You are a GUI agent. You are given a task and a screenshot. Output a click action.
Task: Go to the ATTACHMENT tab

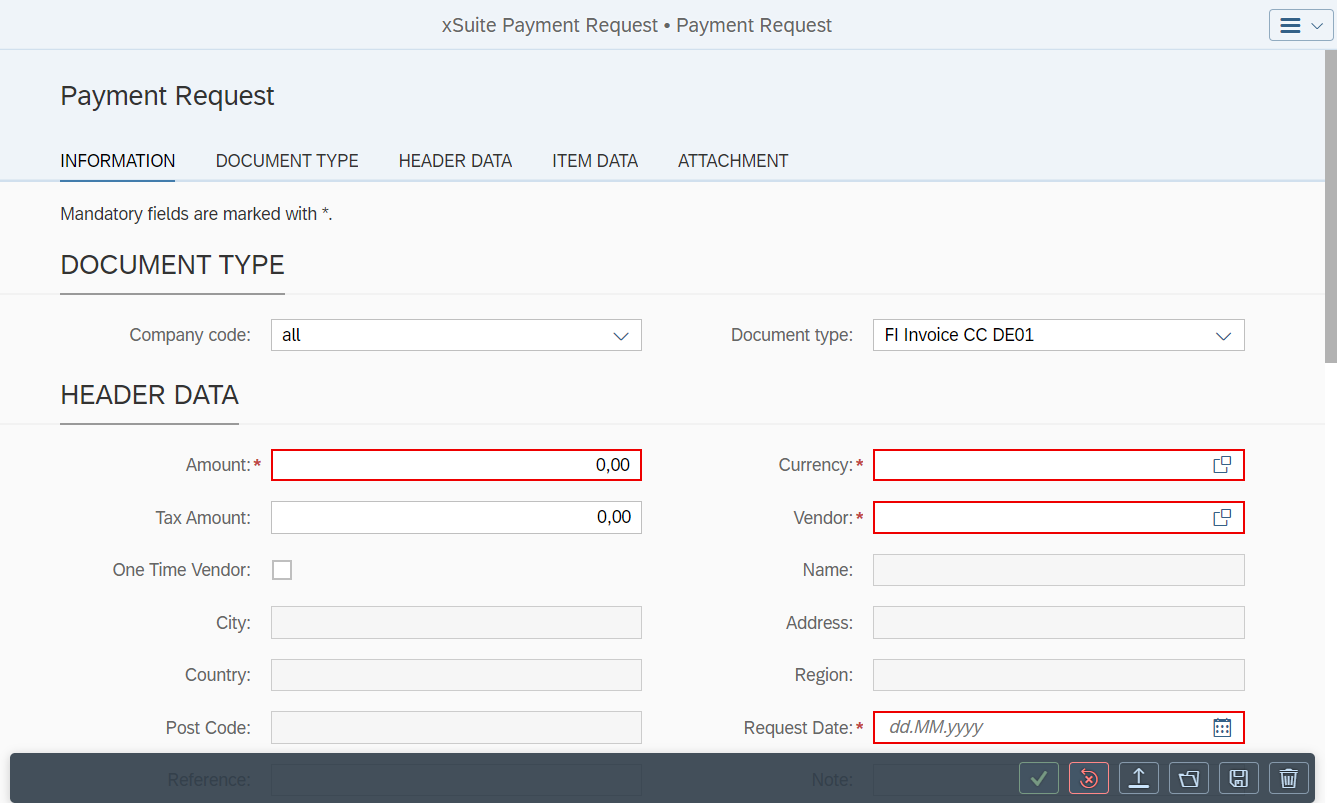(733, 161)
